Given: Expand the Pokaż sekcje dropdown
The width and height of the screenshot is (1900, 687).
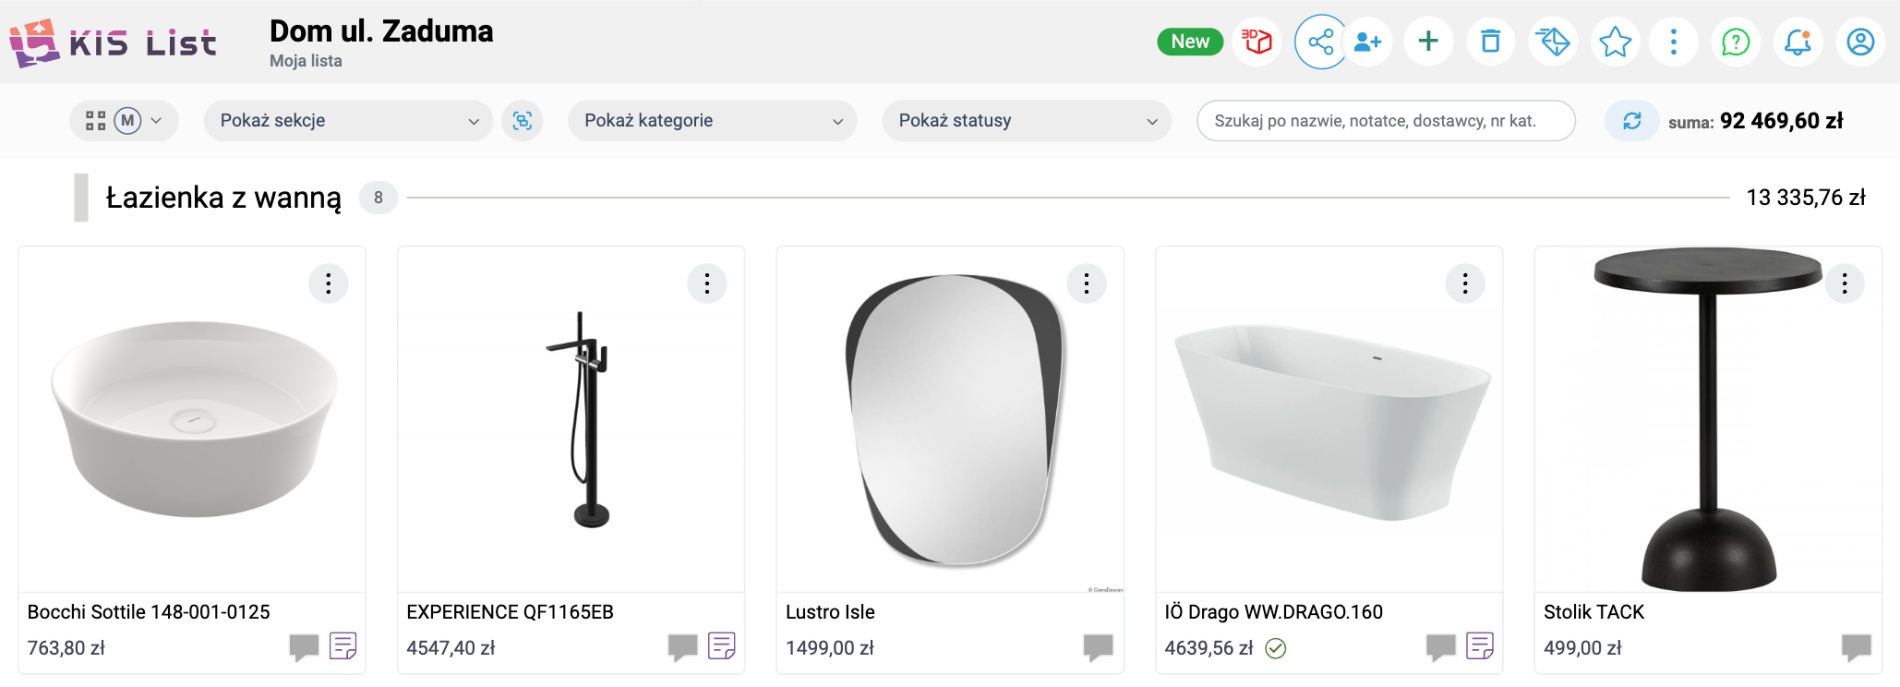Looking at the screenshot, I should click(348, 120).
